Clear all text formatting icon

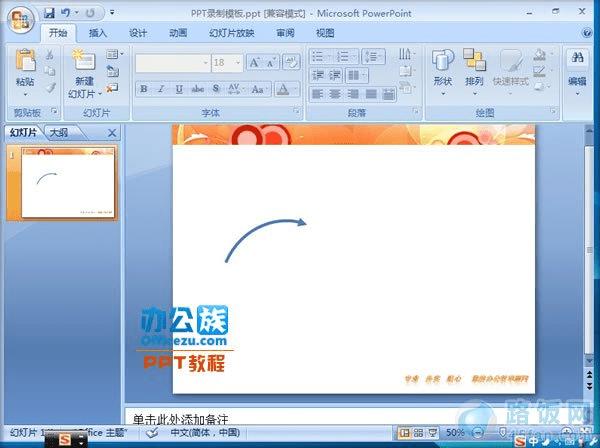(x=291, y=62)
